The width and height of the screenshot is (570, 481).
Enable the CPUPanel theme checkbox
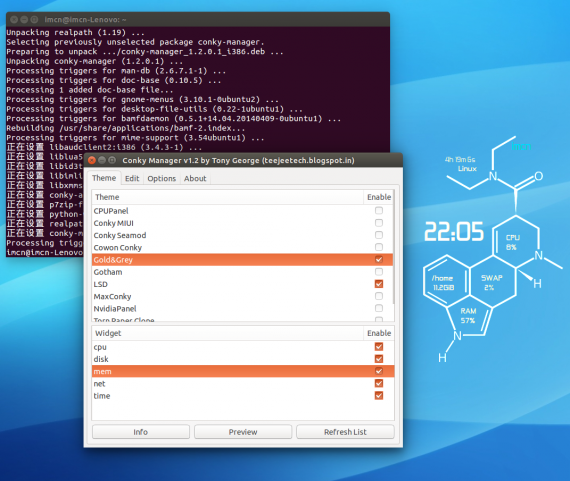(x=379, y=211)
